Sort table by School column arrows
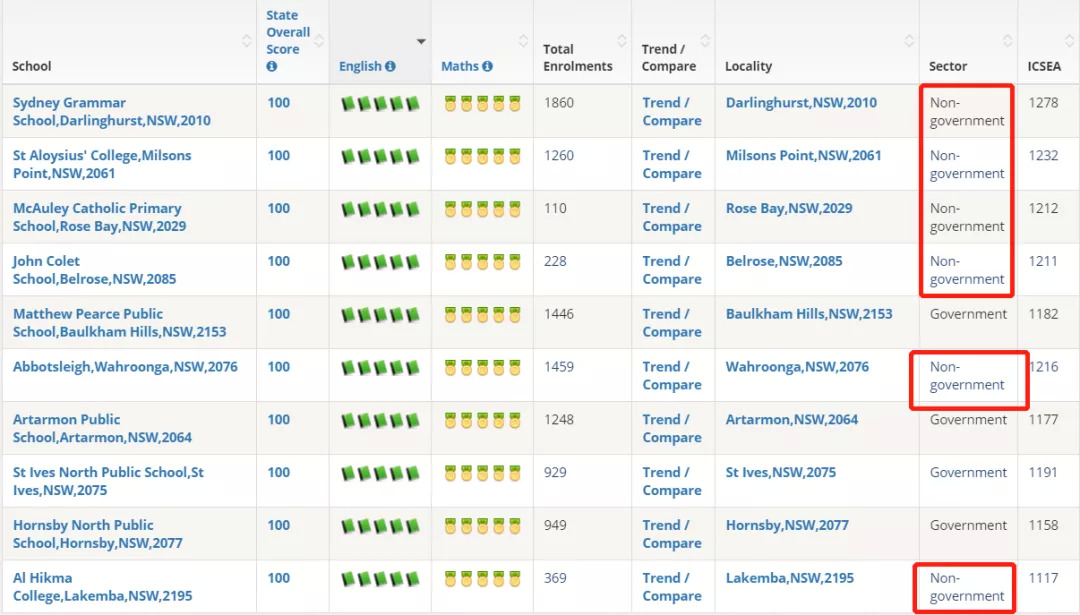1080x615 pixels. pyautogui.click(x=246, y=41)
